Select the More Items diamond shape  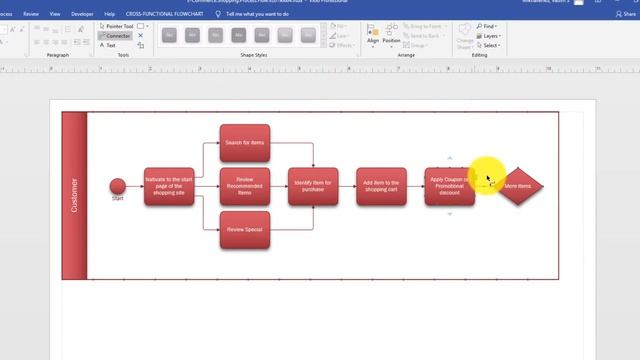coord(519,186)
